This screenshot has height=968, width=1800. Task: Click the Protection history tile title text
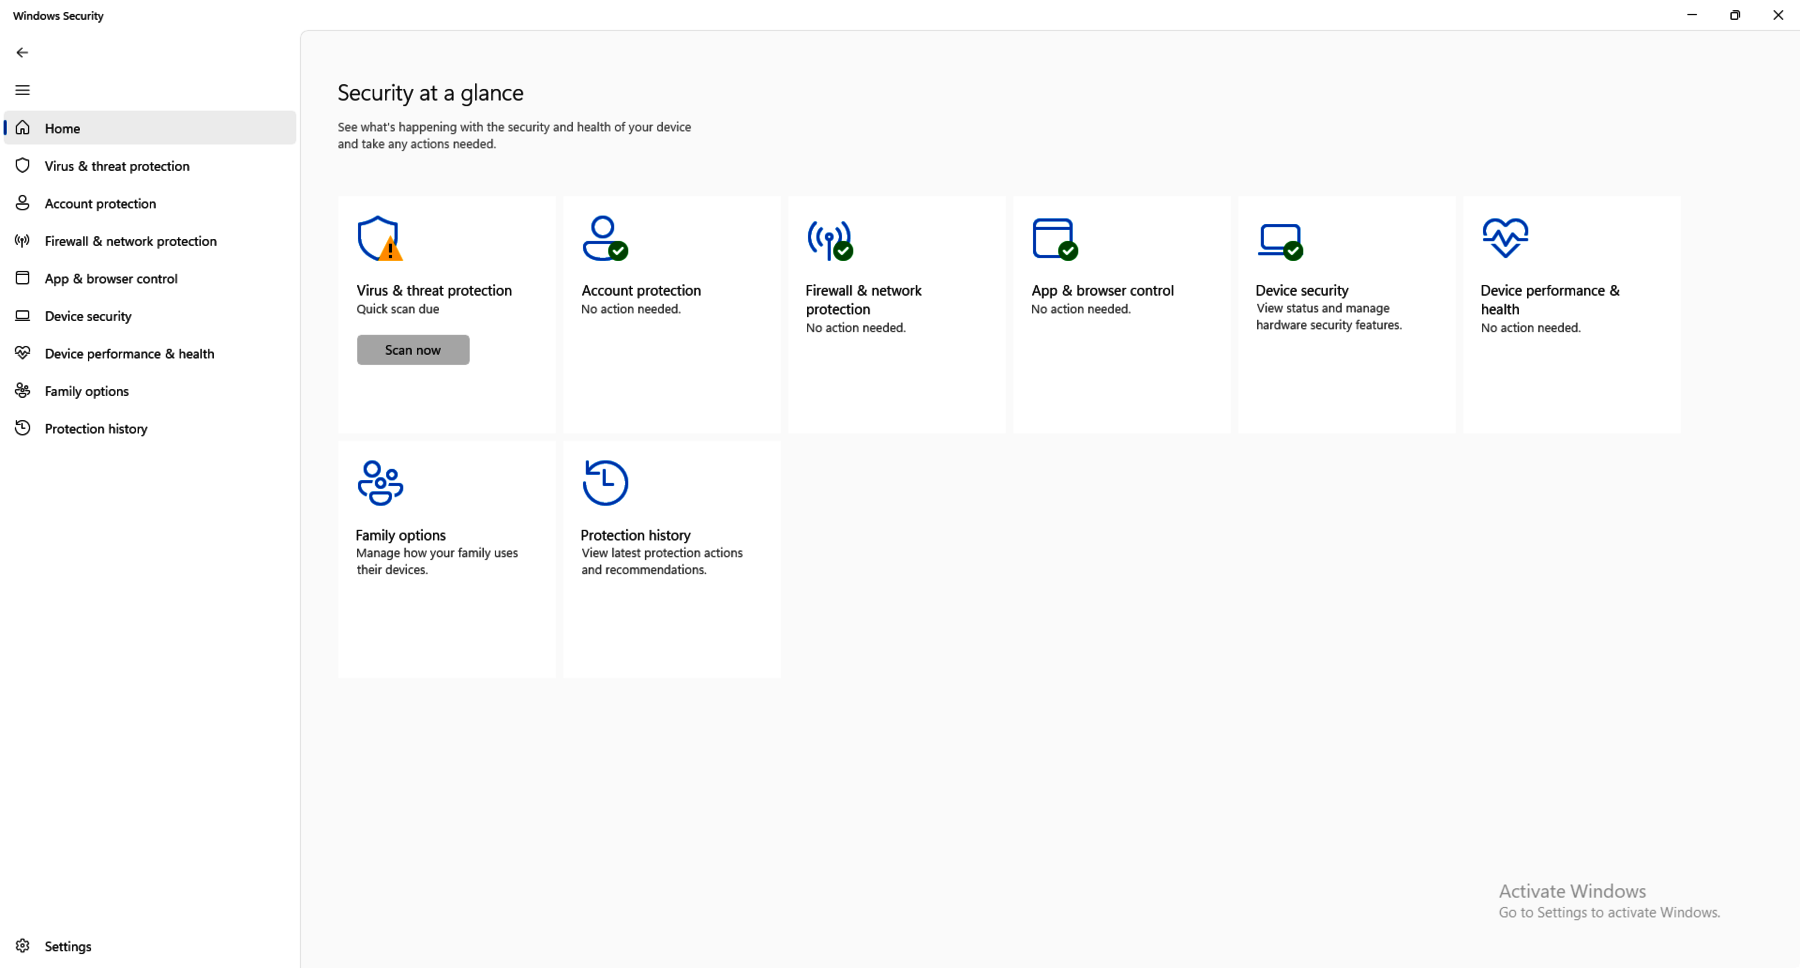pyautogui.click(x=635, y=535)
